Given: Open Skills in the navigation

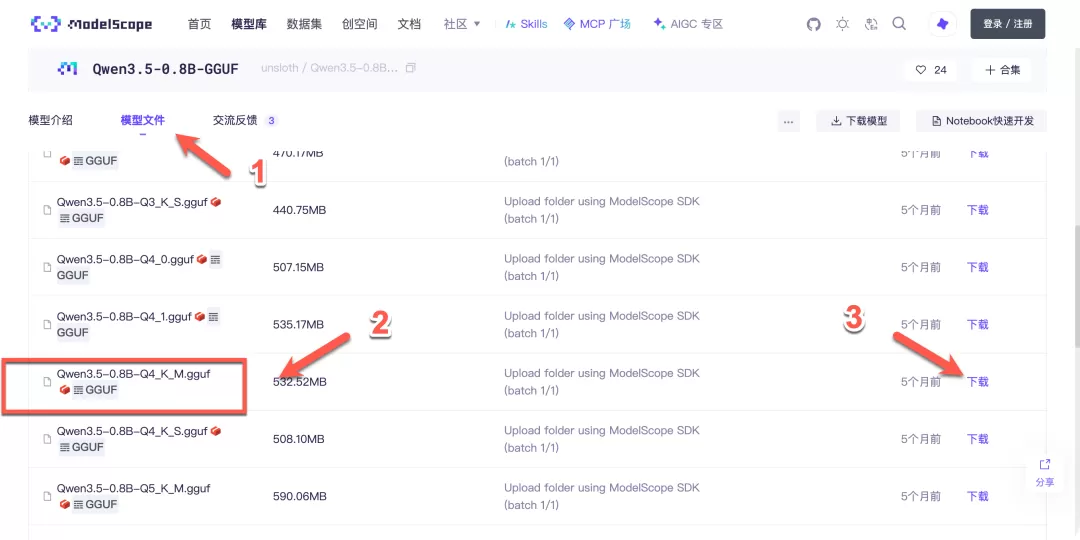Looking at the screenshot, I should (x=526, y=24).
